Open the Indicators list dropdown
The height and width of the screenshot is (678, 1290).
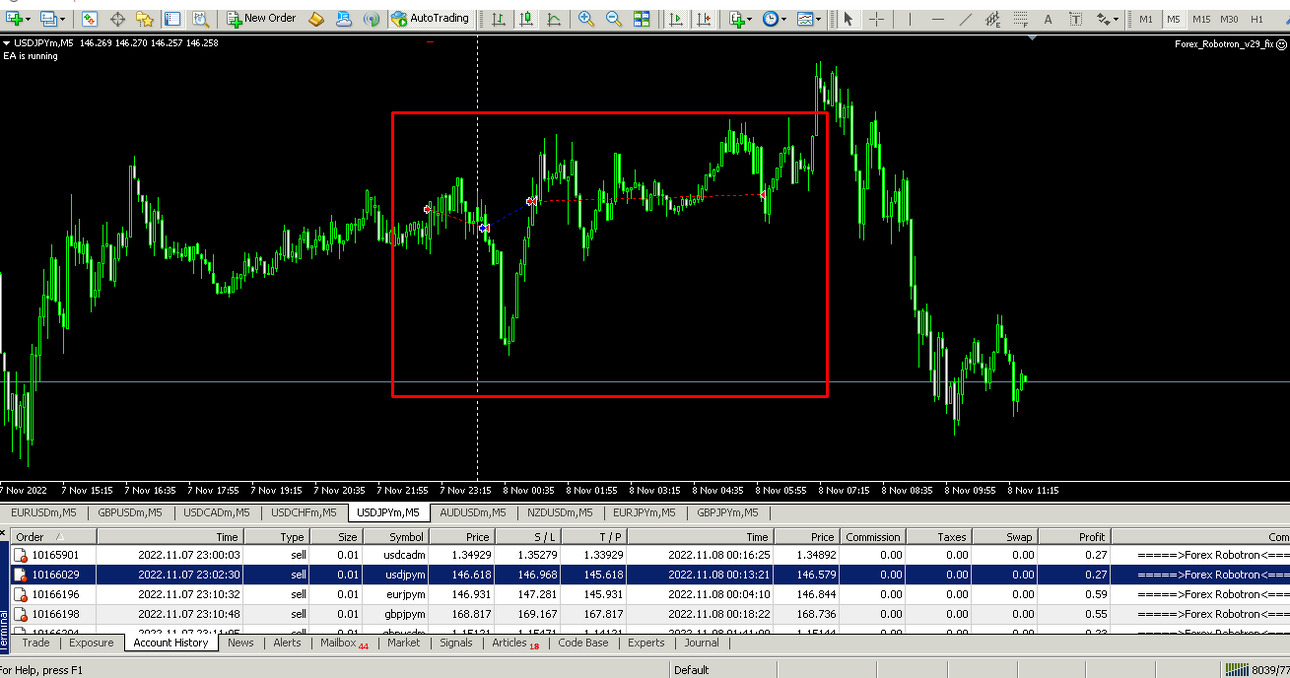[740, 19]
